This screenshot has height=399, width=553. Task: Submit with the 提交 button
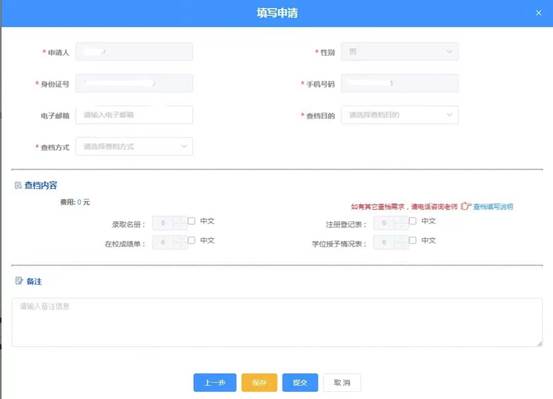coord(300,382)
